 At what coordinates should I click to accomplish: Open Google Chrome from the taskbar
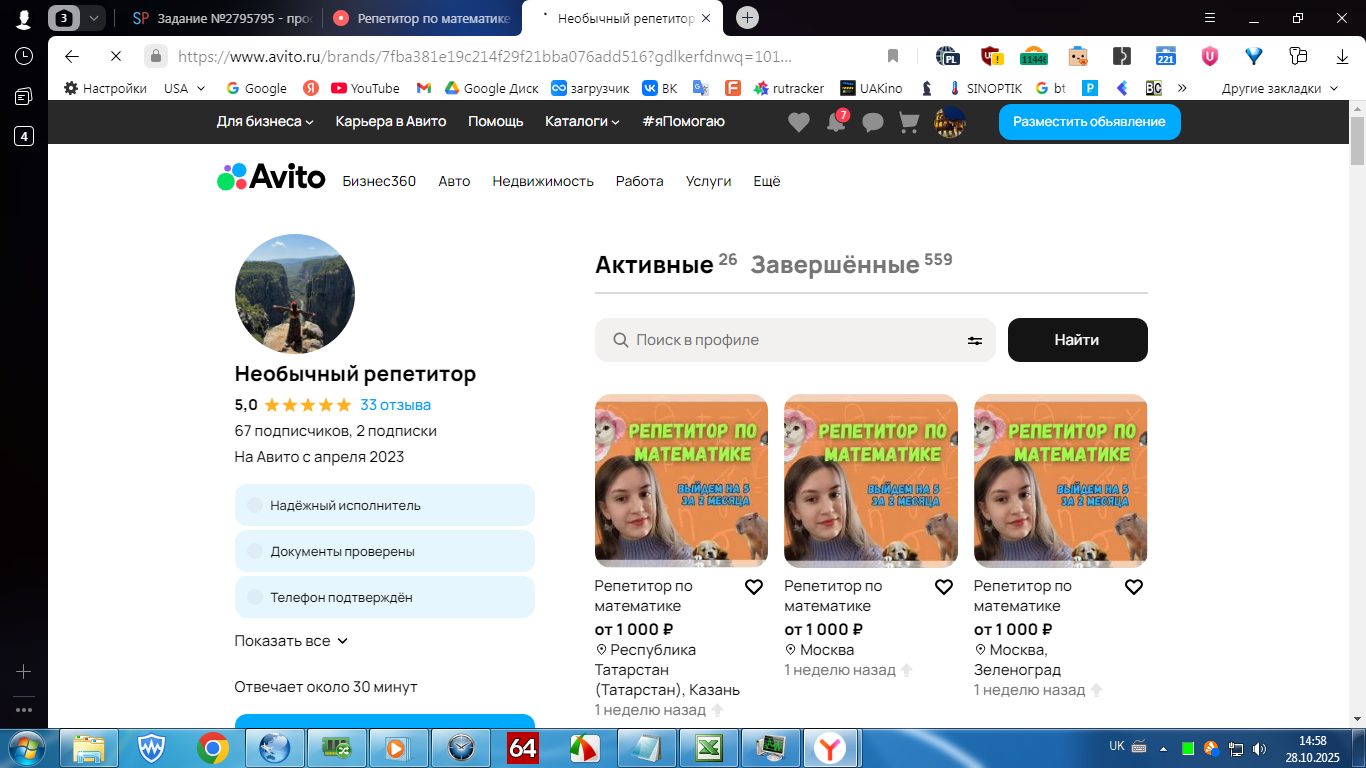click(x=212, y=747)
